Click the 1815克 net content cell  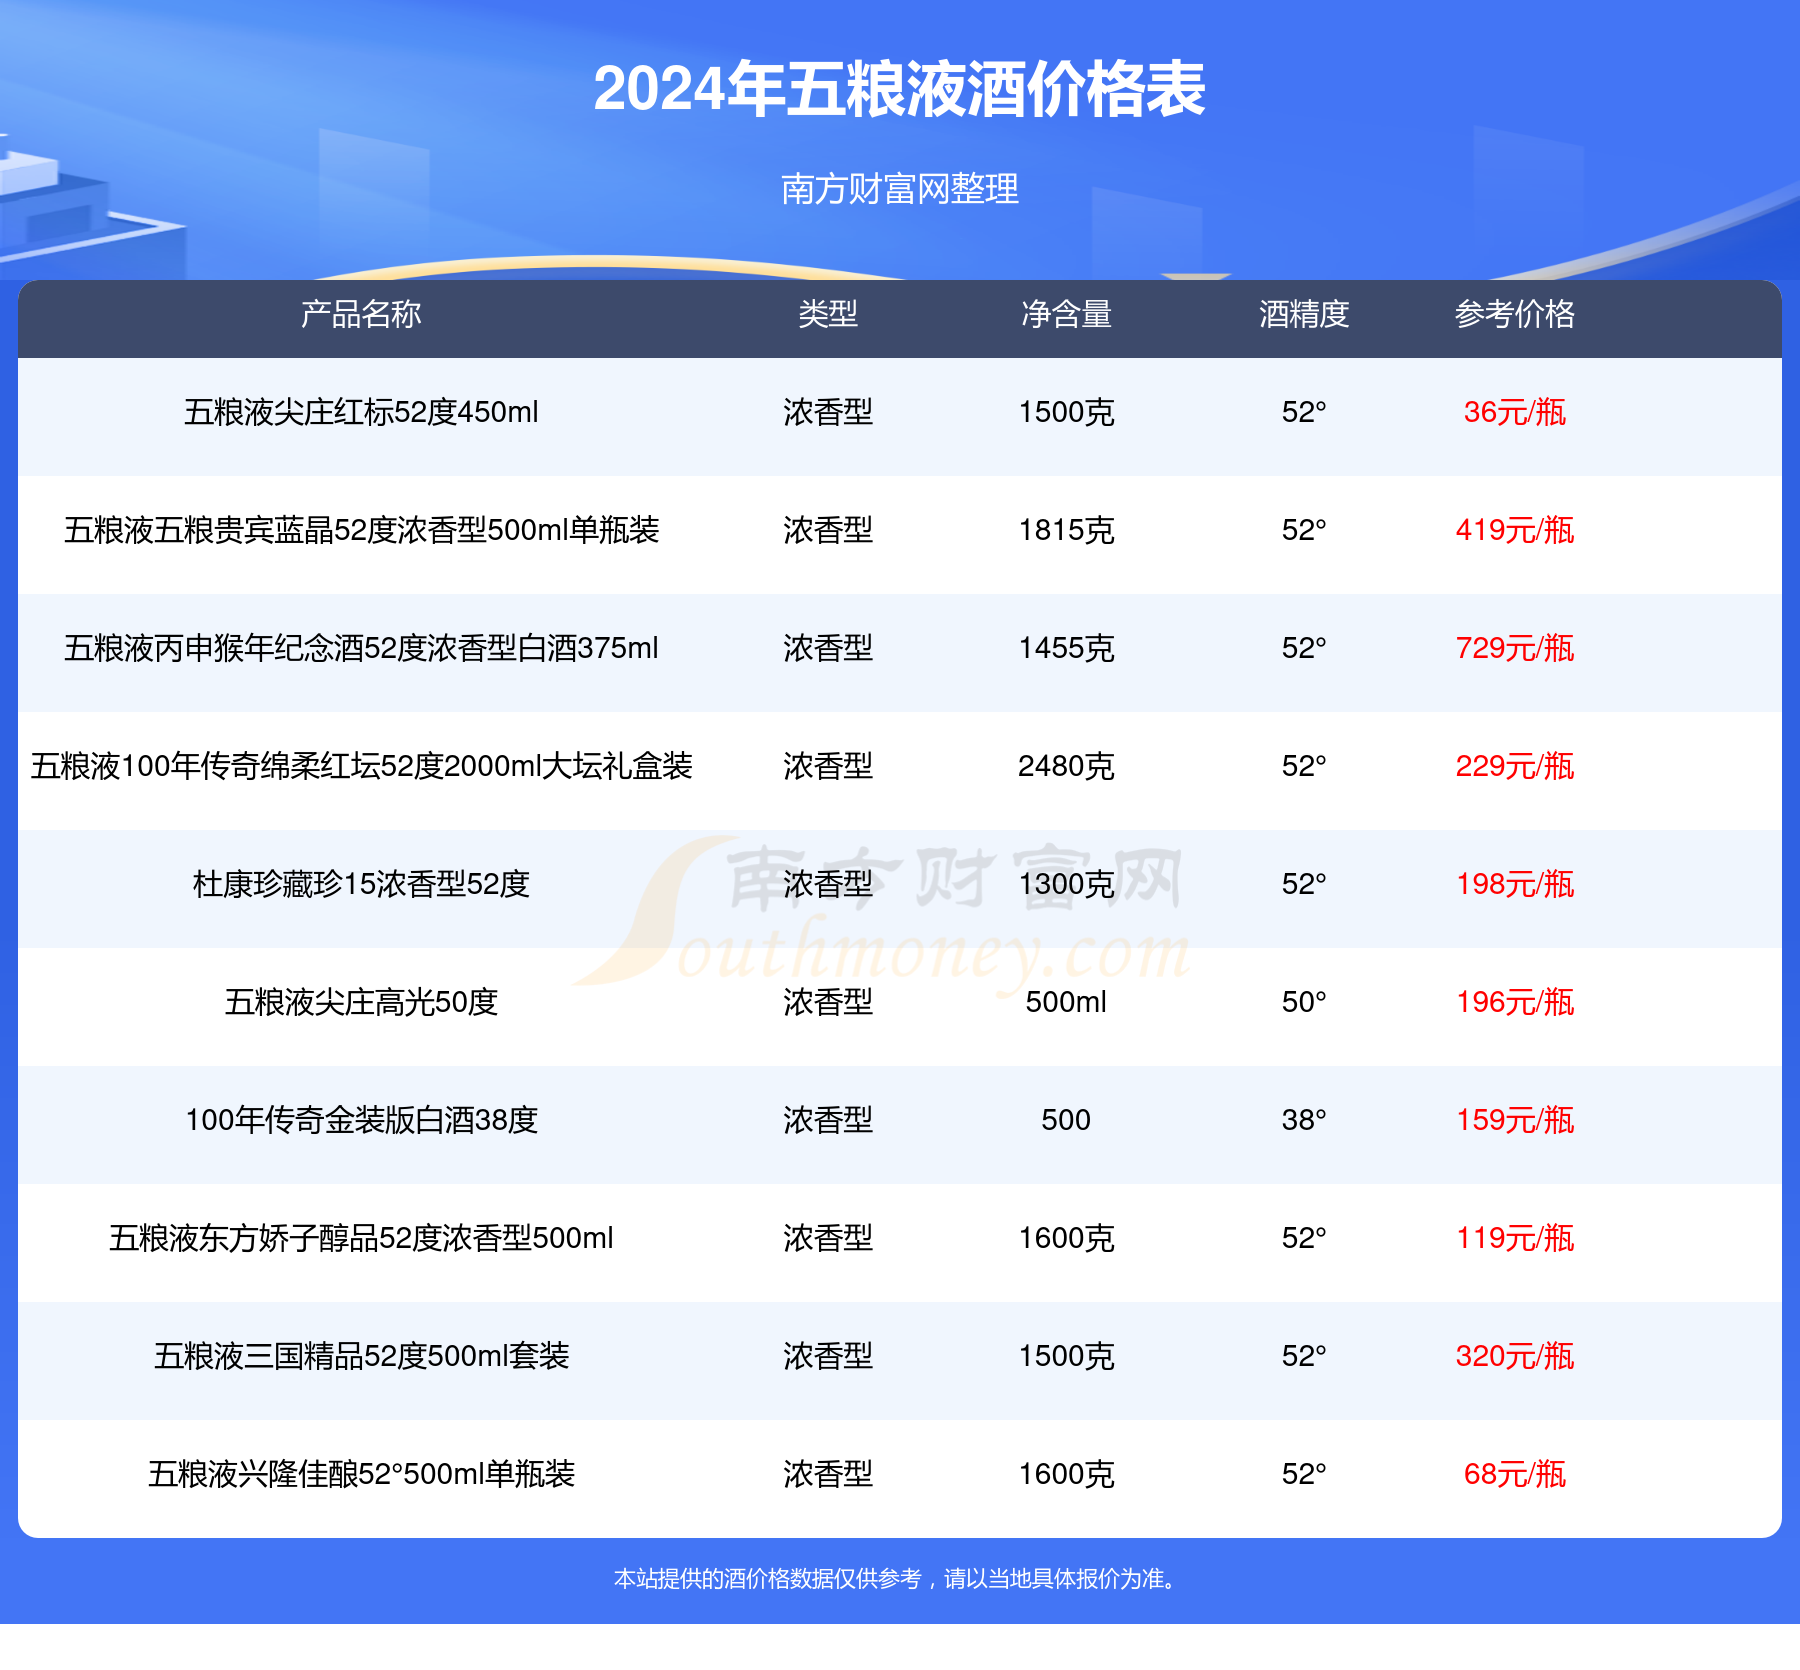tap(1066, 530)
